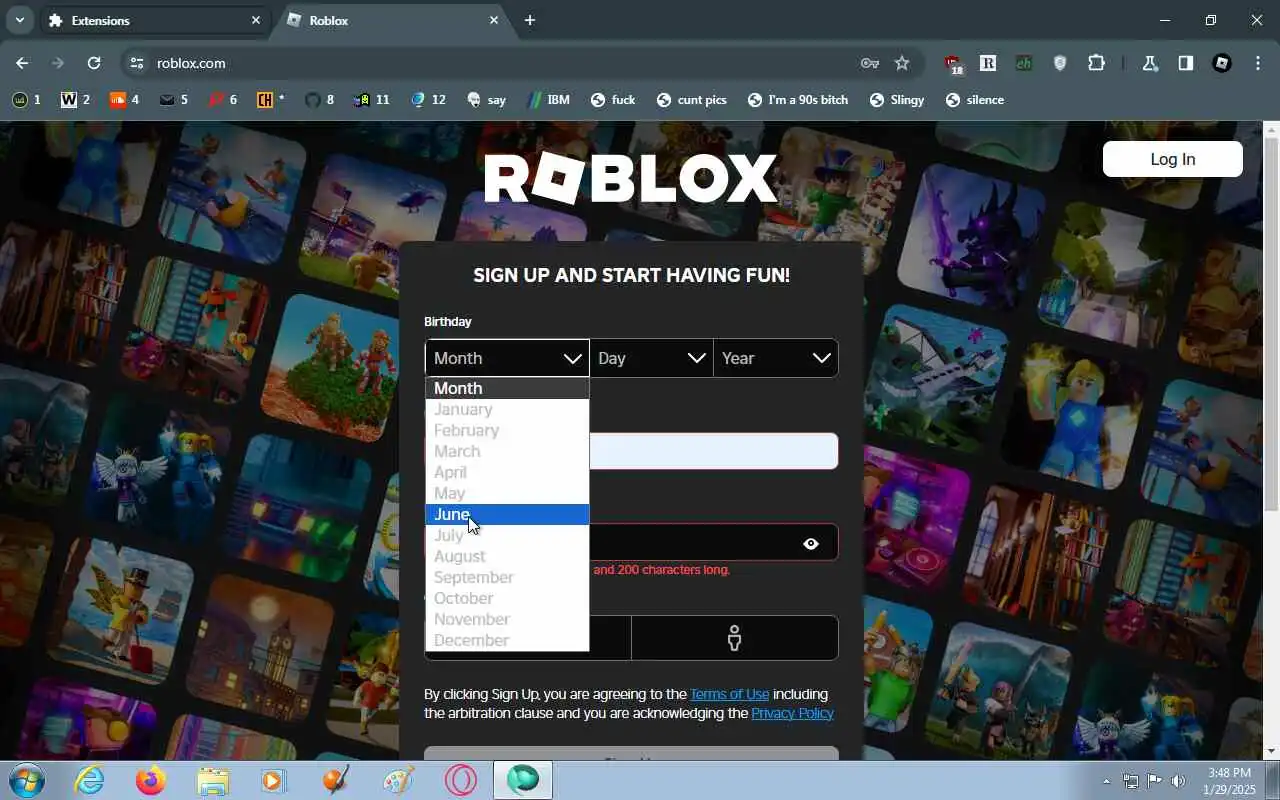Collapse the Month birthday dropdown
This screenshot has width=1280, height=800.
[507, 358]
